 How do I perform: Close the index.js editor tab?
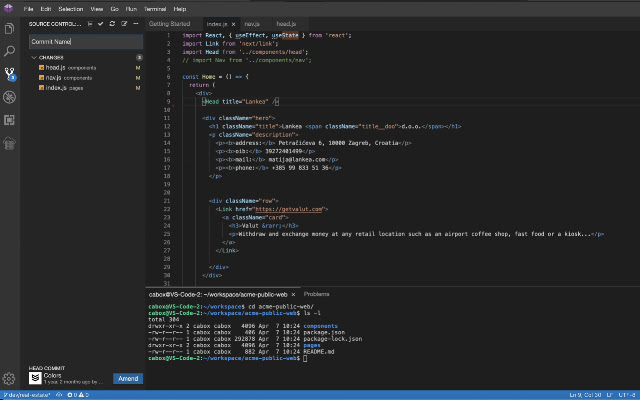(x=233, y=24)
